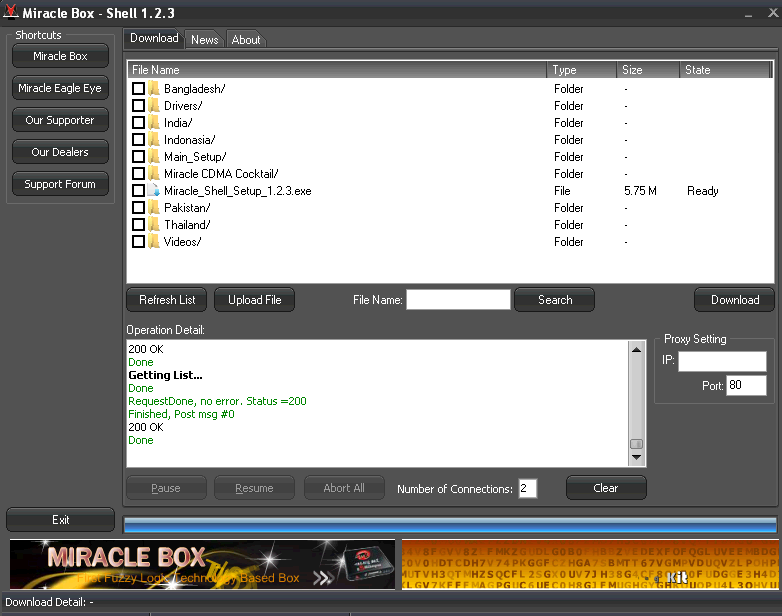Click the Miracle Box logo in title bar

[11, 11]
